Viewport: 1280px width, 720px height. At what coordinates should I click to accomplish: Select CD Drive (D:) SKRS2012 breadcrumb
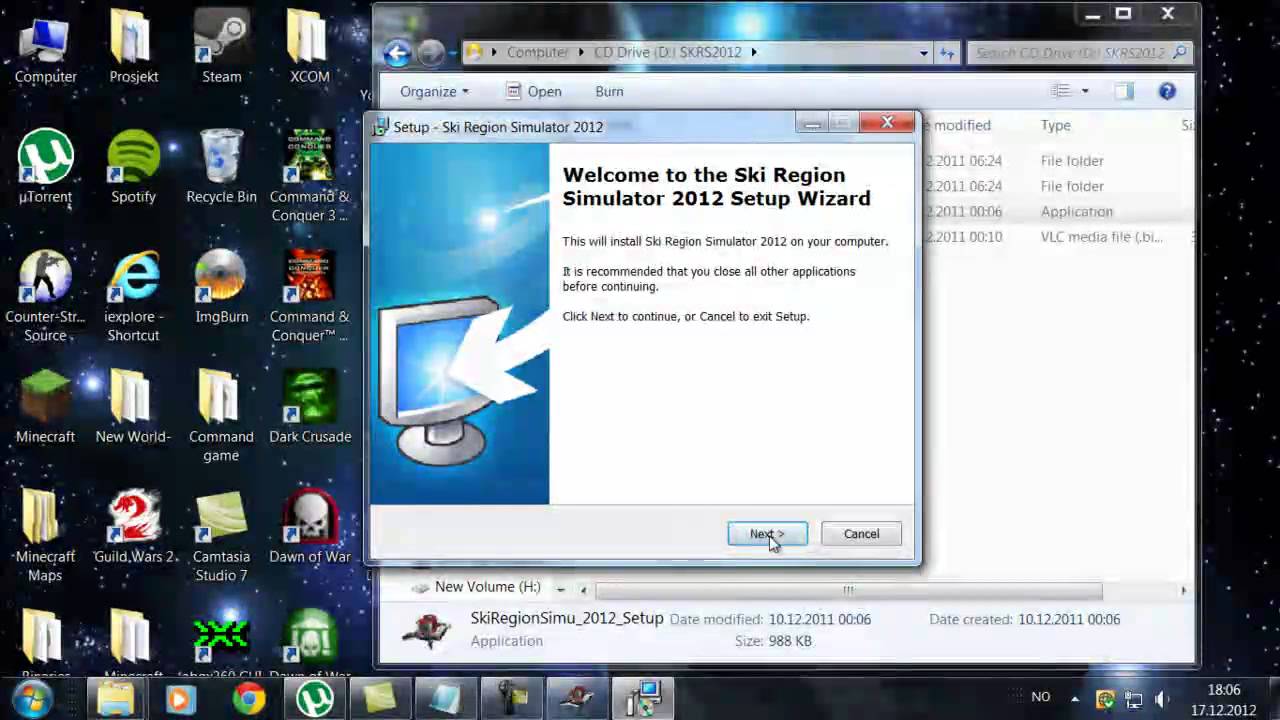click(x=668, y=52)
